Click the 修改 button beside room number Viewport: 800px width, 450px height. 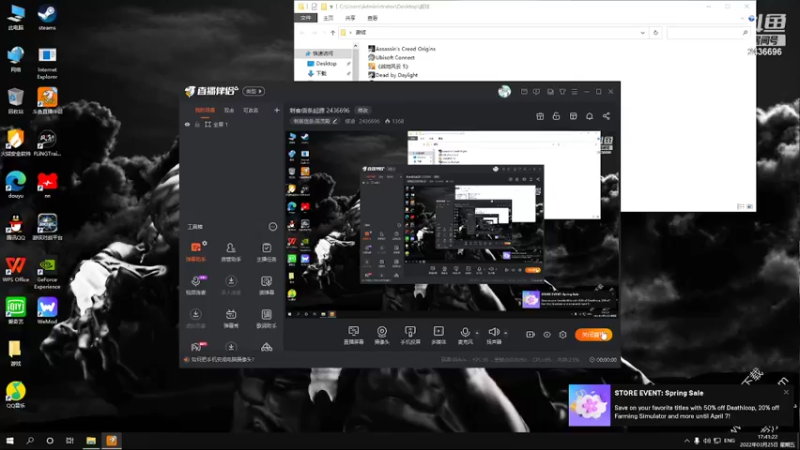363,110
